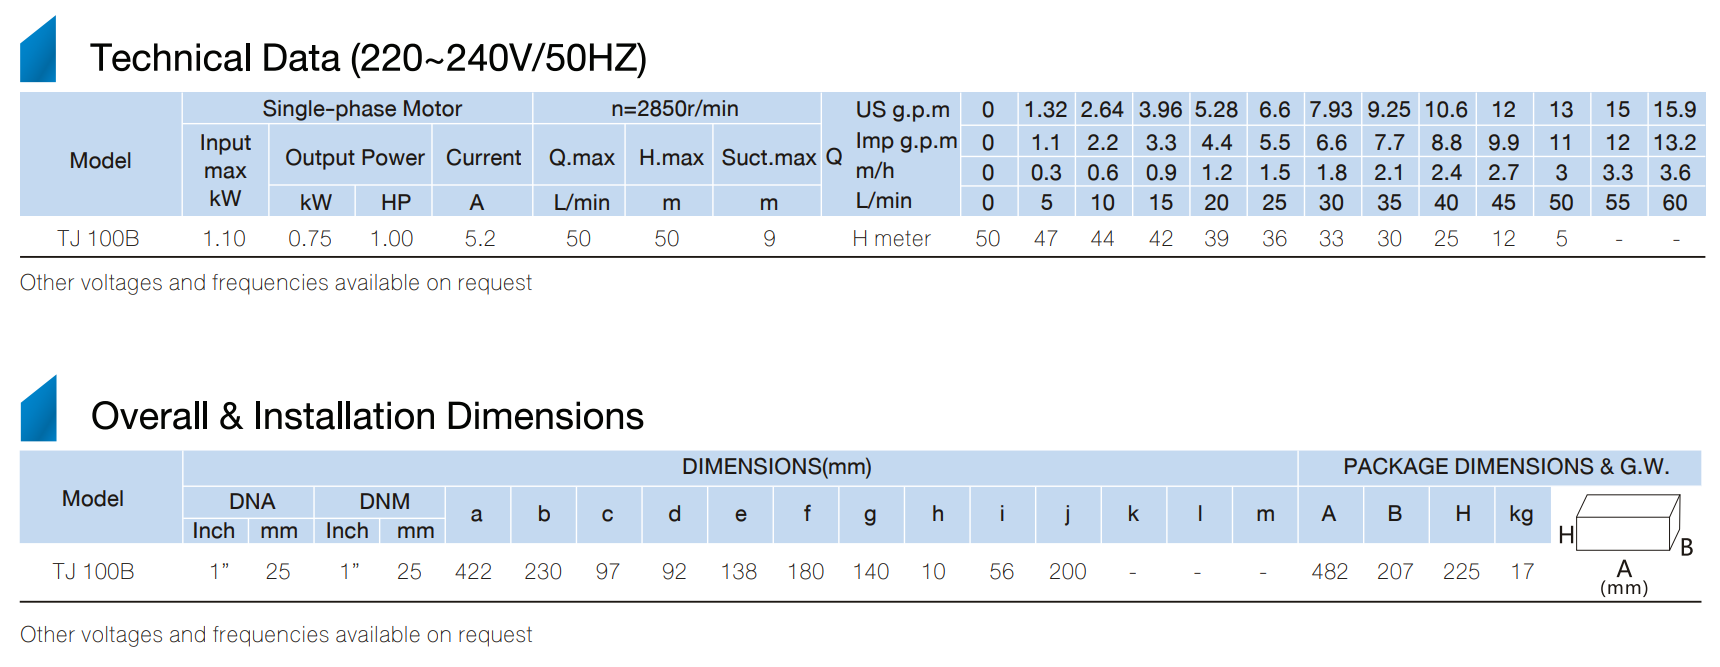Screen dimensions: 1720x667
Task: Click the n=2850r/min header cell
Action: click(x=676, y=109)
